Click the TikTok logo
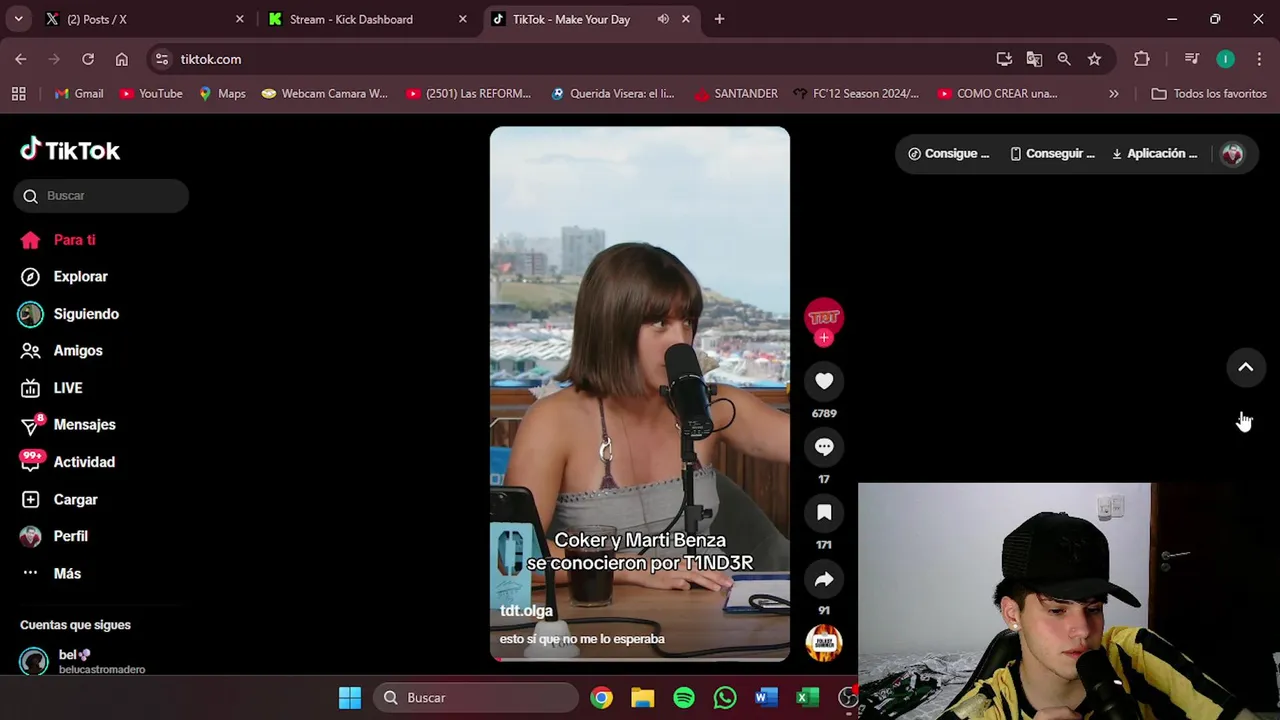Screen dimensions: 1280x720 pyautogui.click(x=70, y=150)
